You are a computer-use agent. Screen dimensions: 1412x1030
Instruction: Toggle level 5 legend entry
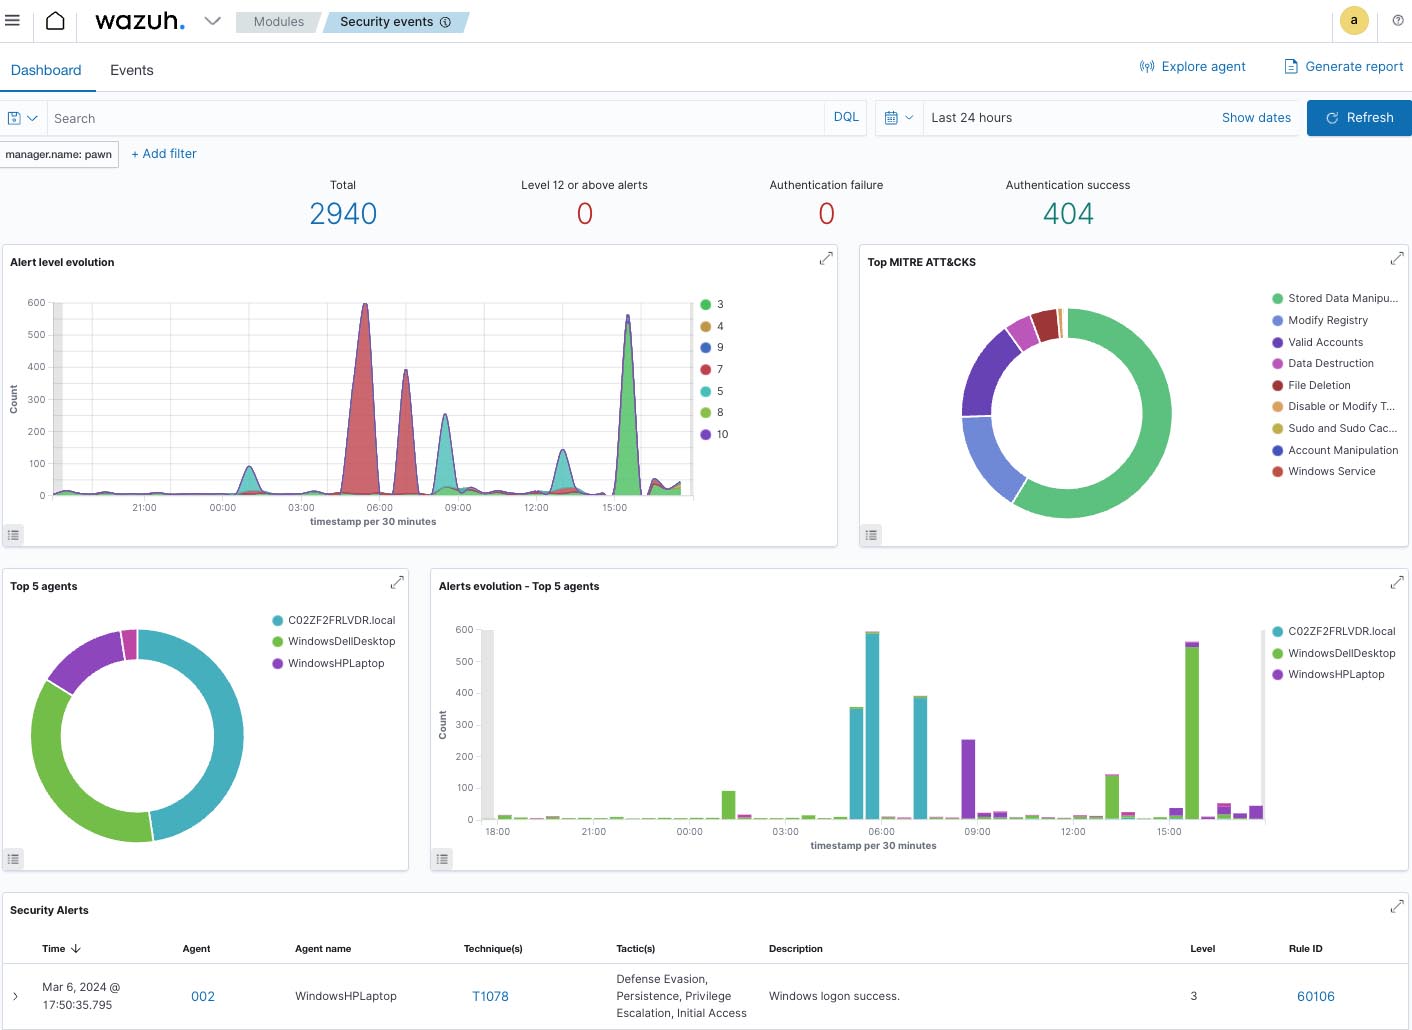click(712, 392)
